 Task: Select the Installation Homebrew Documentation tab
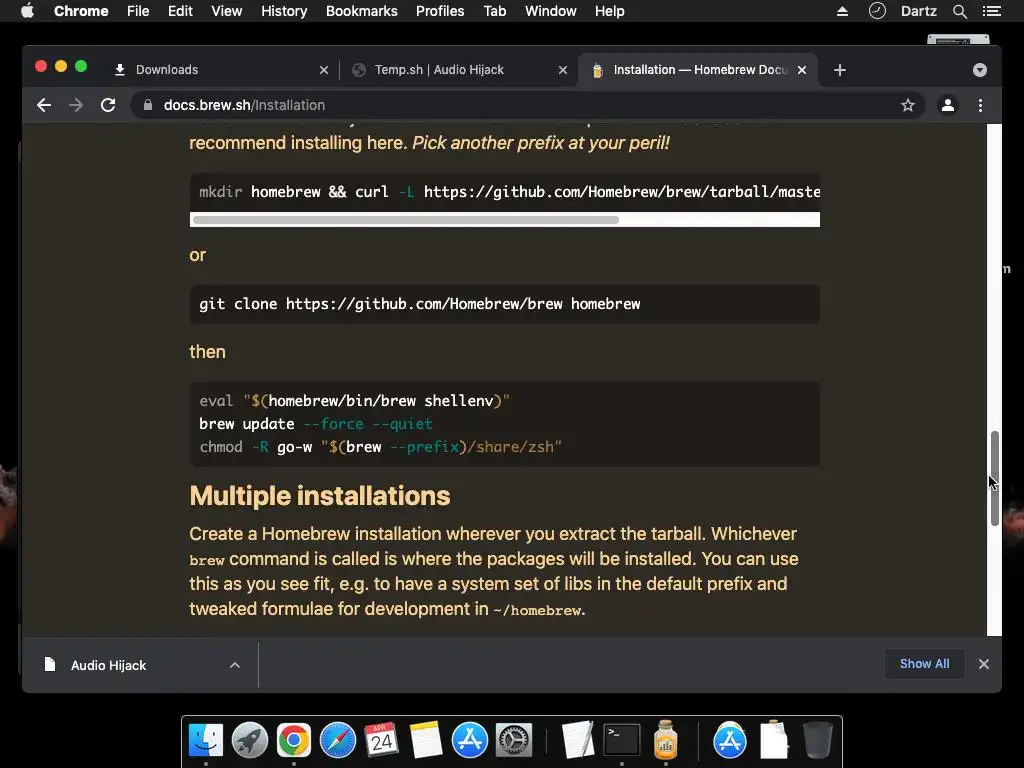(x=697, y=70)
